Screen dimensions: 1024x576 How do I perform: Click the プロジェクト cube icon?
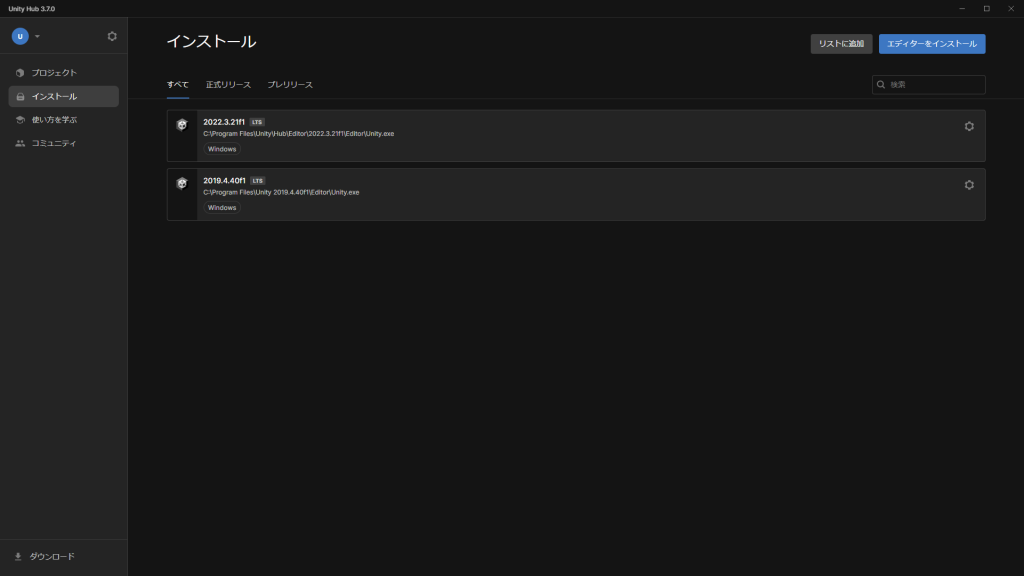pyautogui.click(x=20, y=73)
